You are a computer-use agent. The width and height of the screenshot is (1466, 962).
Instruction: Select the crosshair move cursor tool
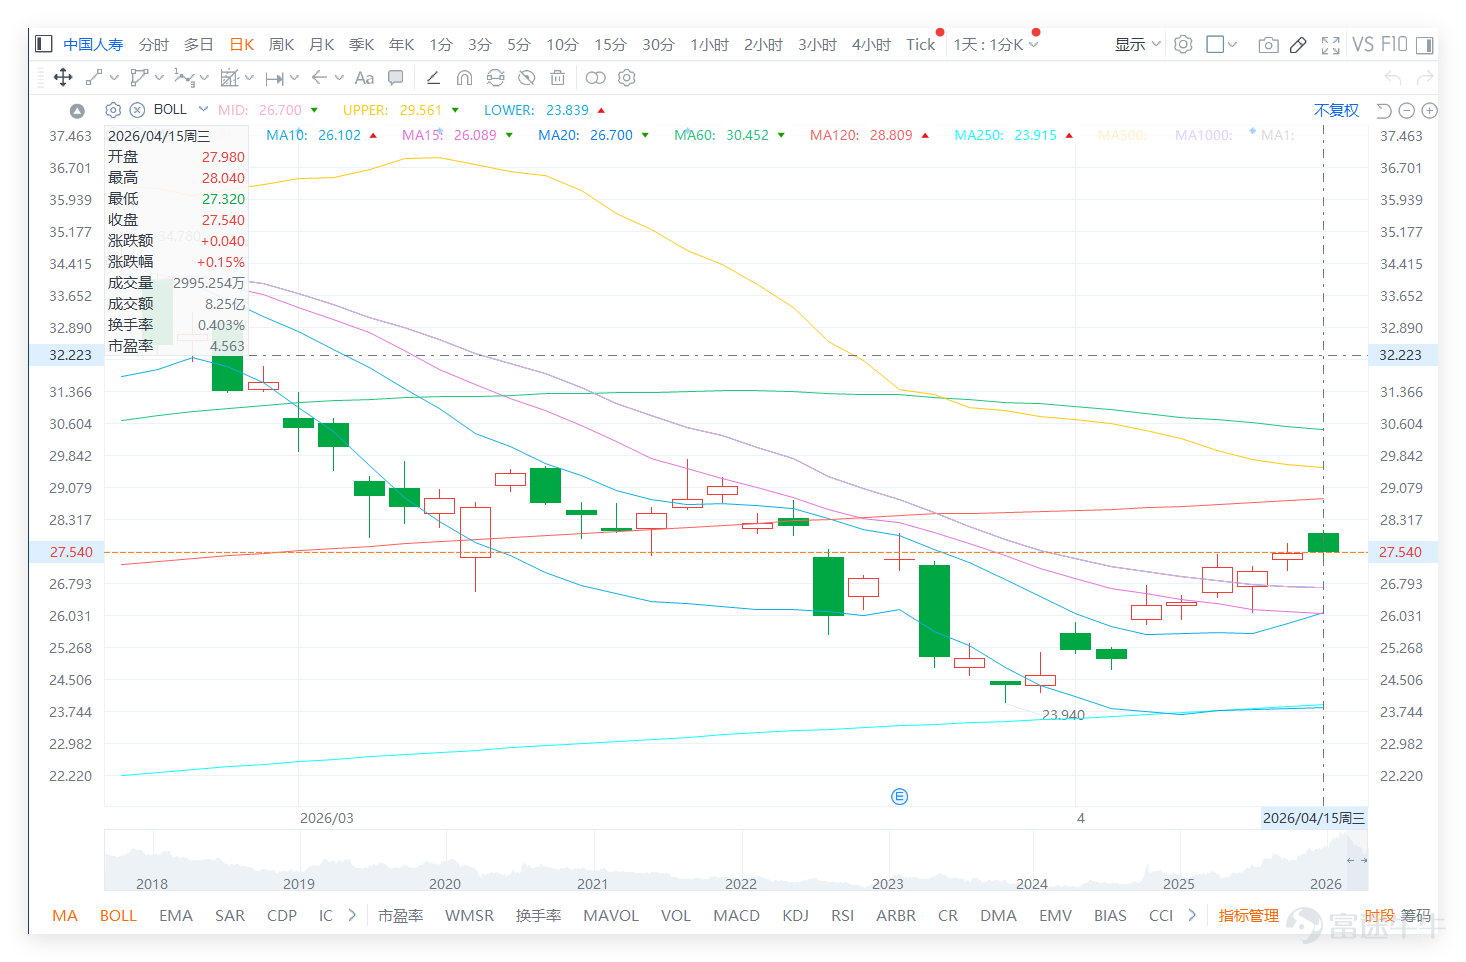click(63, 77)
